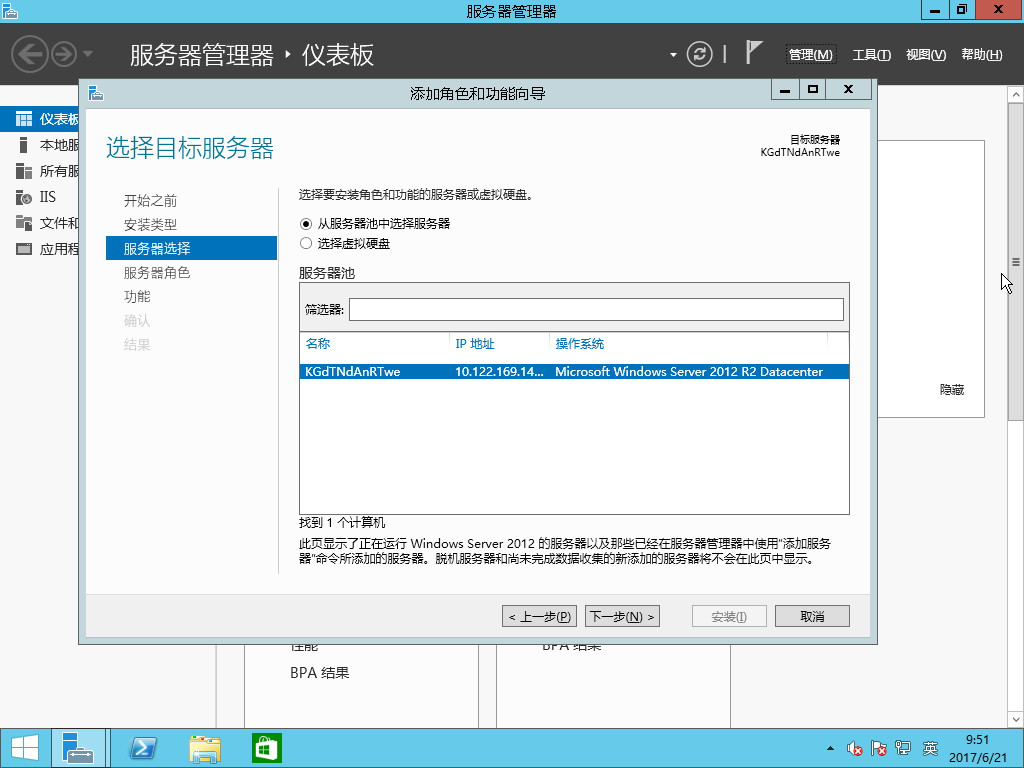The width and height of the screenshot is (1024, 768).
Task: Show hidden tray icons arrow
Action: point(830,748)
